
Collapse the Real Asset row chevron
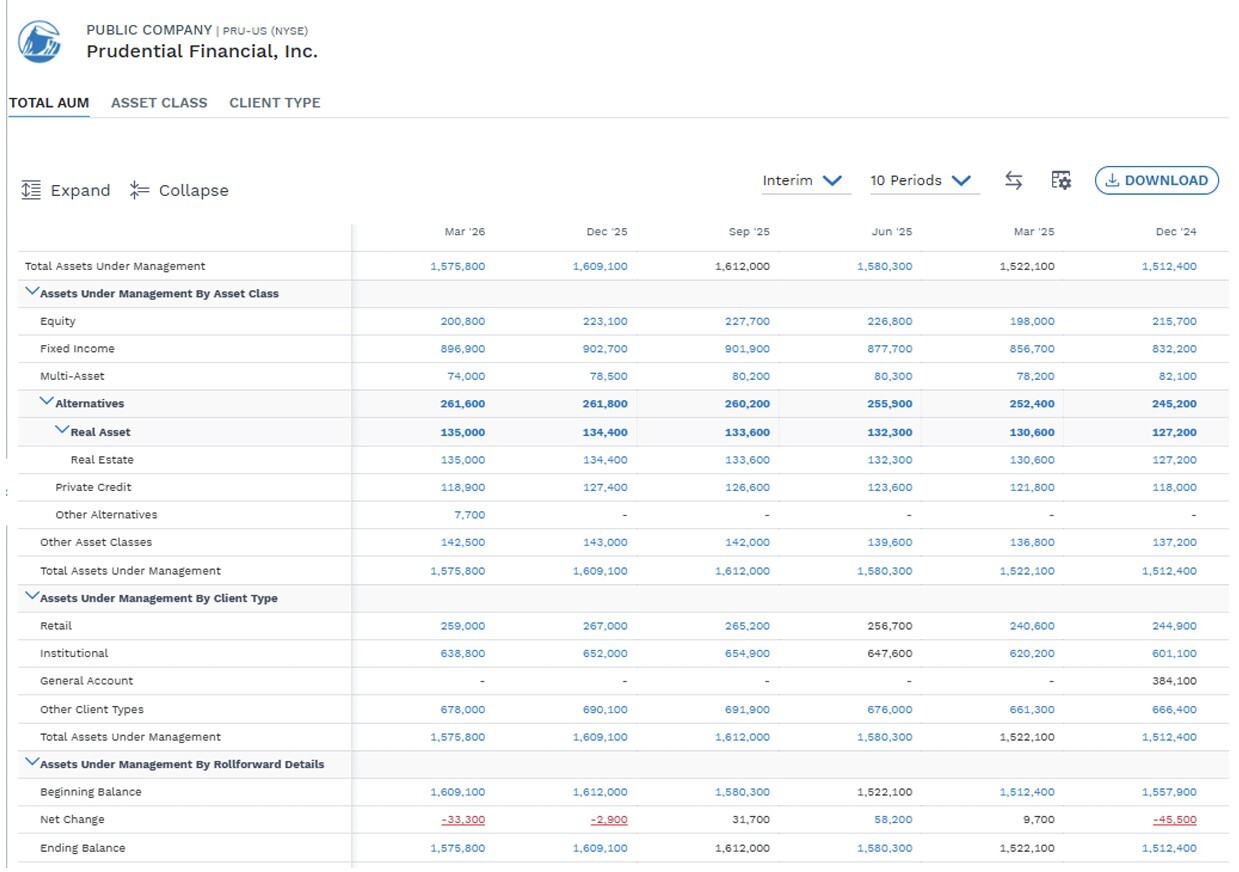point(62,431)
